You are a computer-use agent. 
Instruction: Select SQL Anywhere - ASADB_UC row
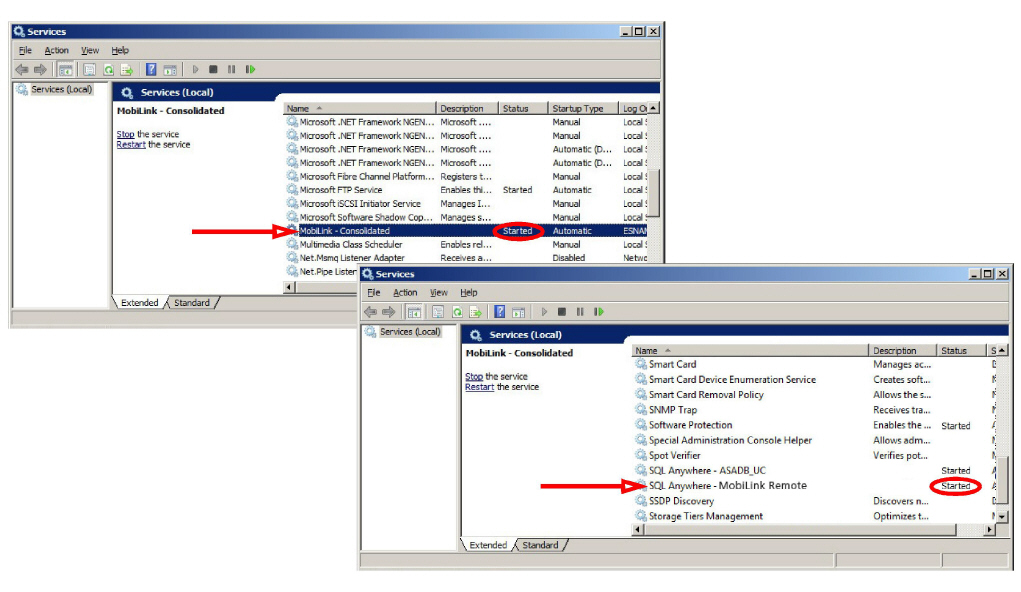coord(815,471)
